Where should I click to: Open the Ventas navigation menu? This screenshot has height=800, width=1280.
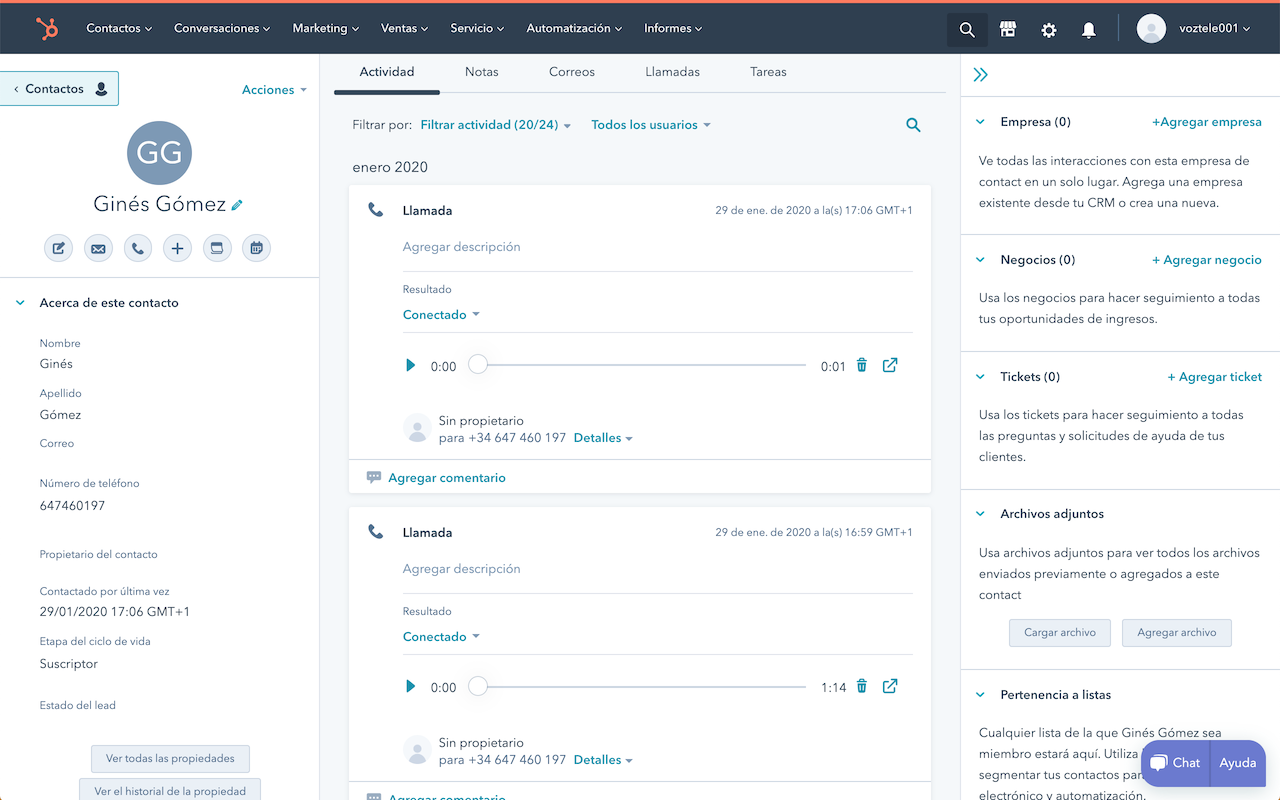click(x=404, y=29)
